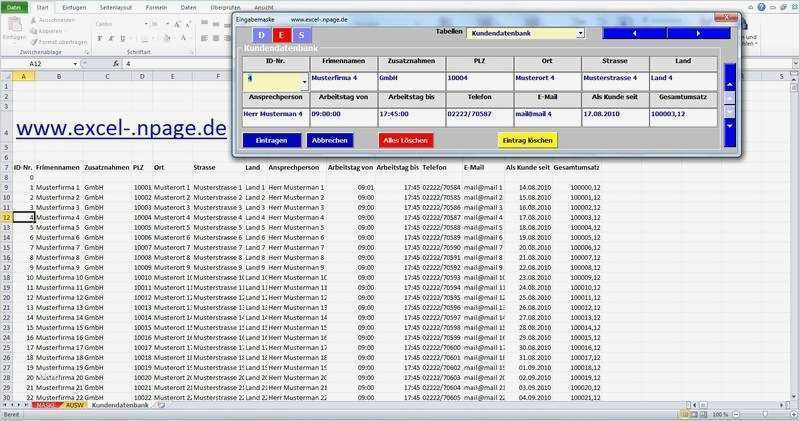Go to previous table with blue left arrow
The height and width of the screenshot is (421, 800).
pyautogui.click(x=634, y=33)
